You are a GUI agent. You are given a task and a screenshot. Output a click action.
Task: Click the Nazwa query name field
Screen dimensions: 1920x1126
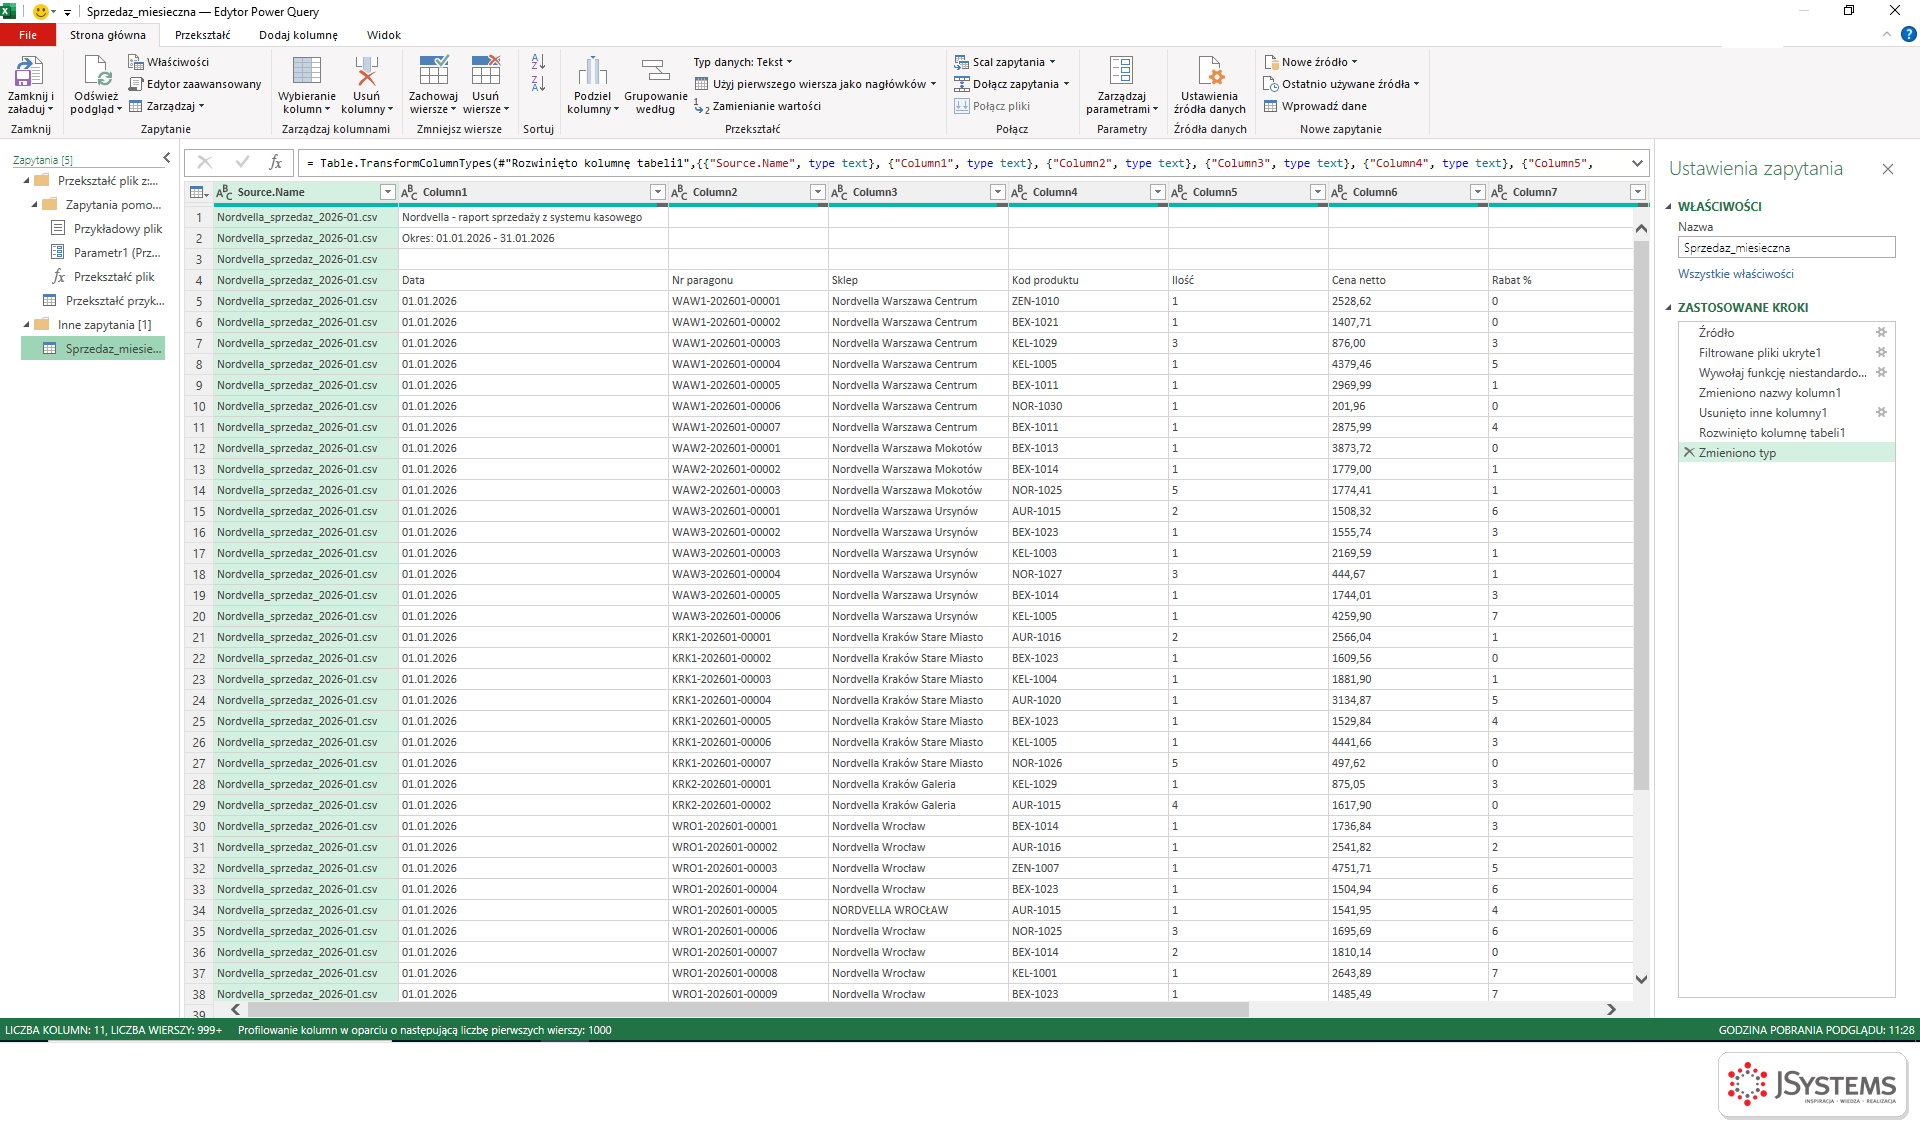tap(1786, 247)
